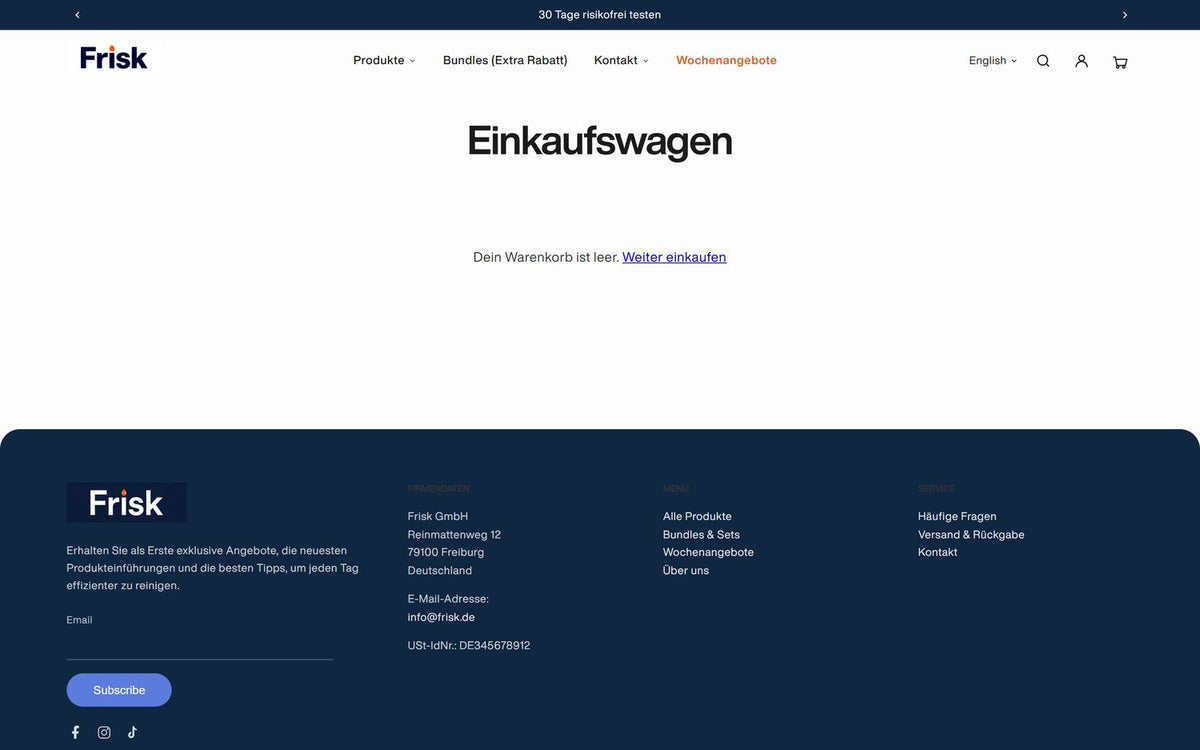Screen dimensions: 1200x750
Task: Click the Frisk GmbH company name
Action: (x=438, y=516)
